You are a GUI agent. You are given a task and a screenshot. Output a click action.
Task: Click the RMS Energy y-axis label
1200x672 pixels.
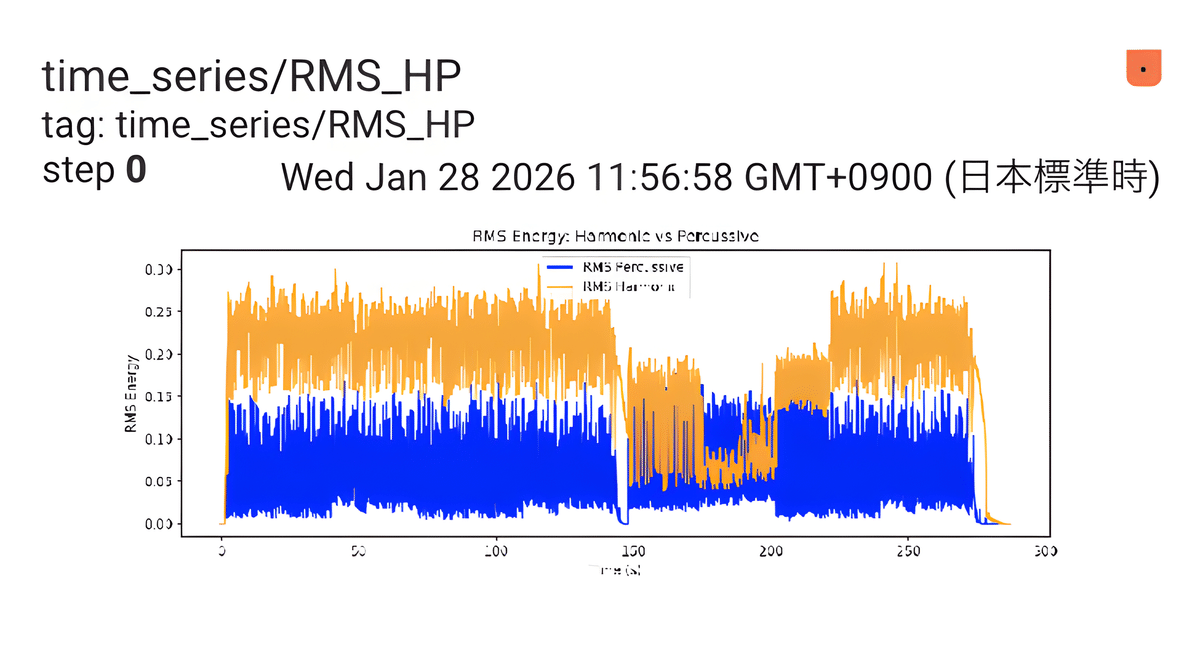(x=131, y=395)
